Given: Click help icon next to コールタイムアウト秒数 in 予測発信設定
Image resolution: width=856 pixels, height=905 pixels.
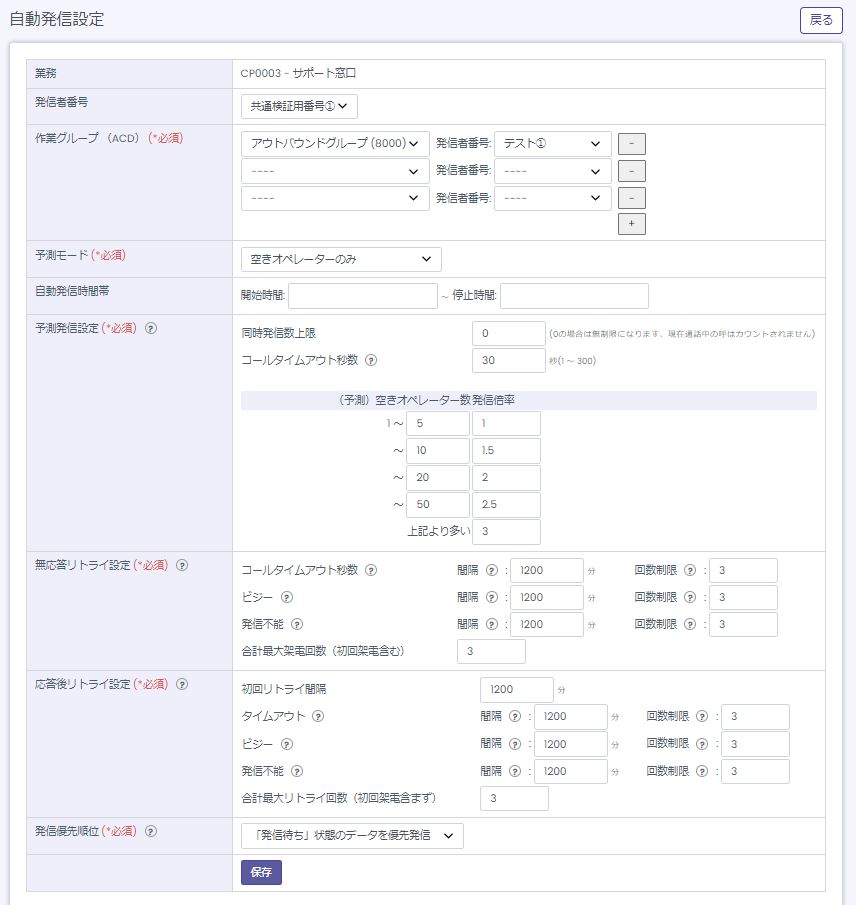Looking at the screenshot, I should click(371, 360).
